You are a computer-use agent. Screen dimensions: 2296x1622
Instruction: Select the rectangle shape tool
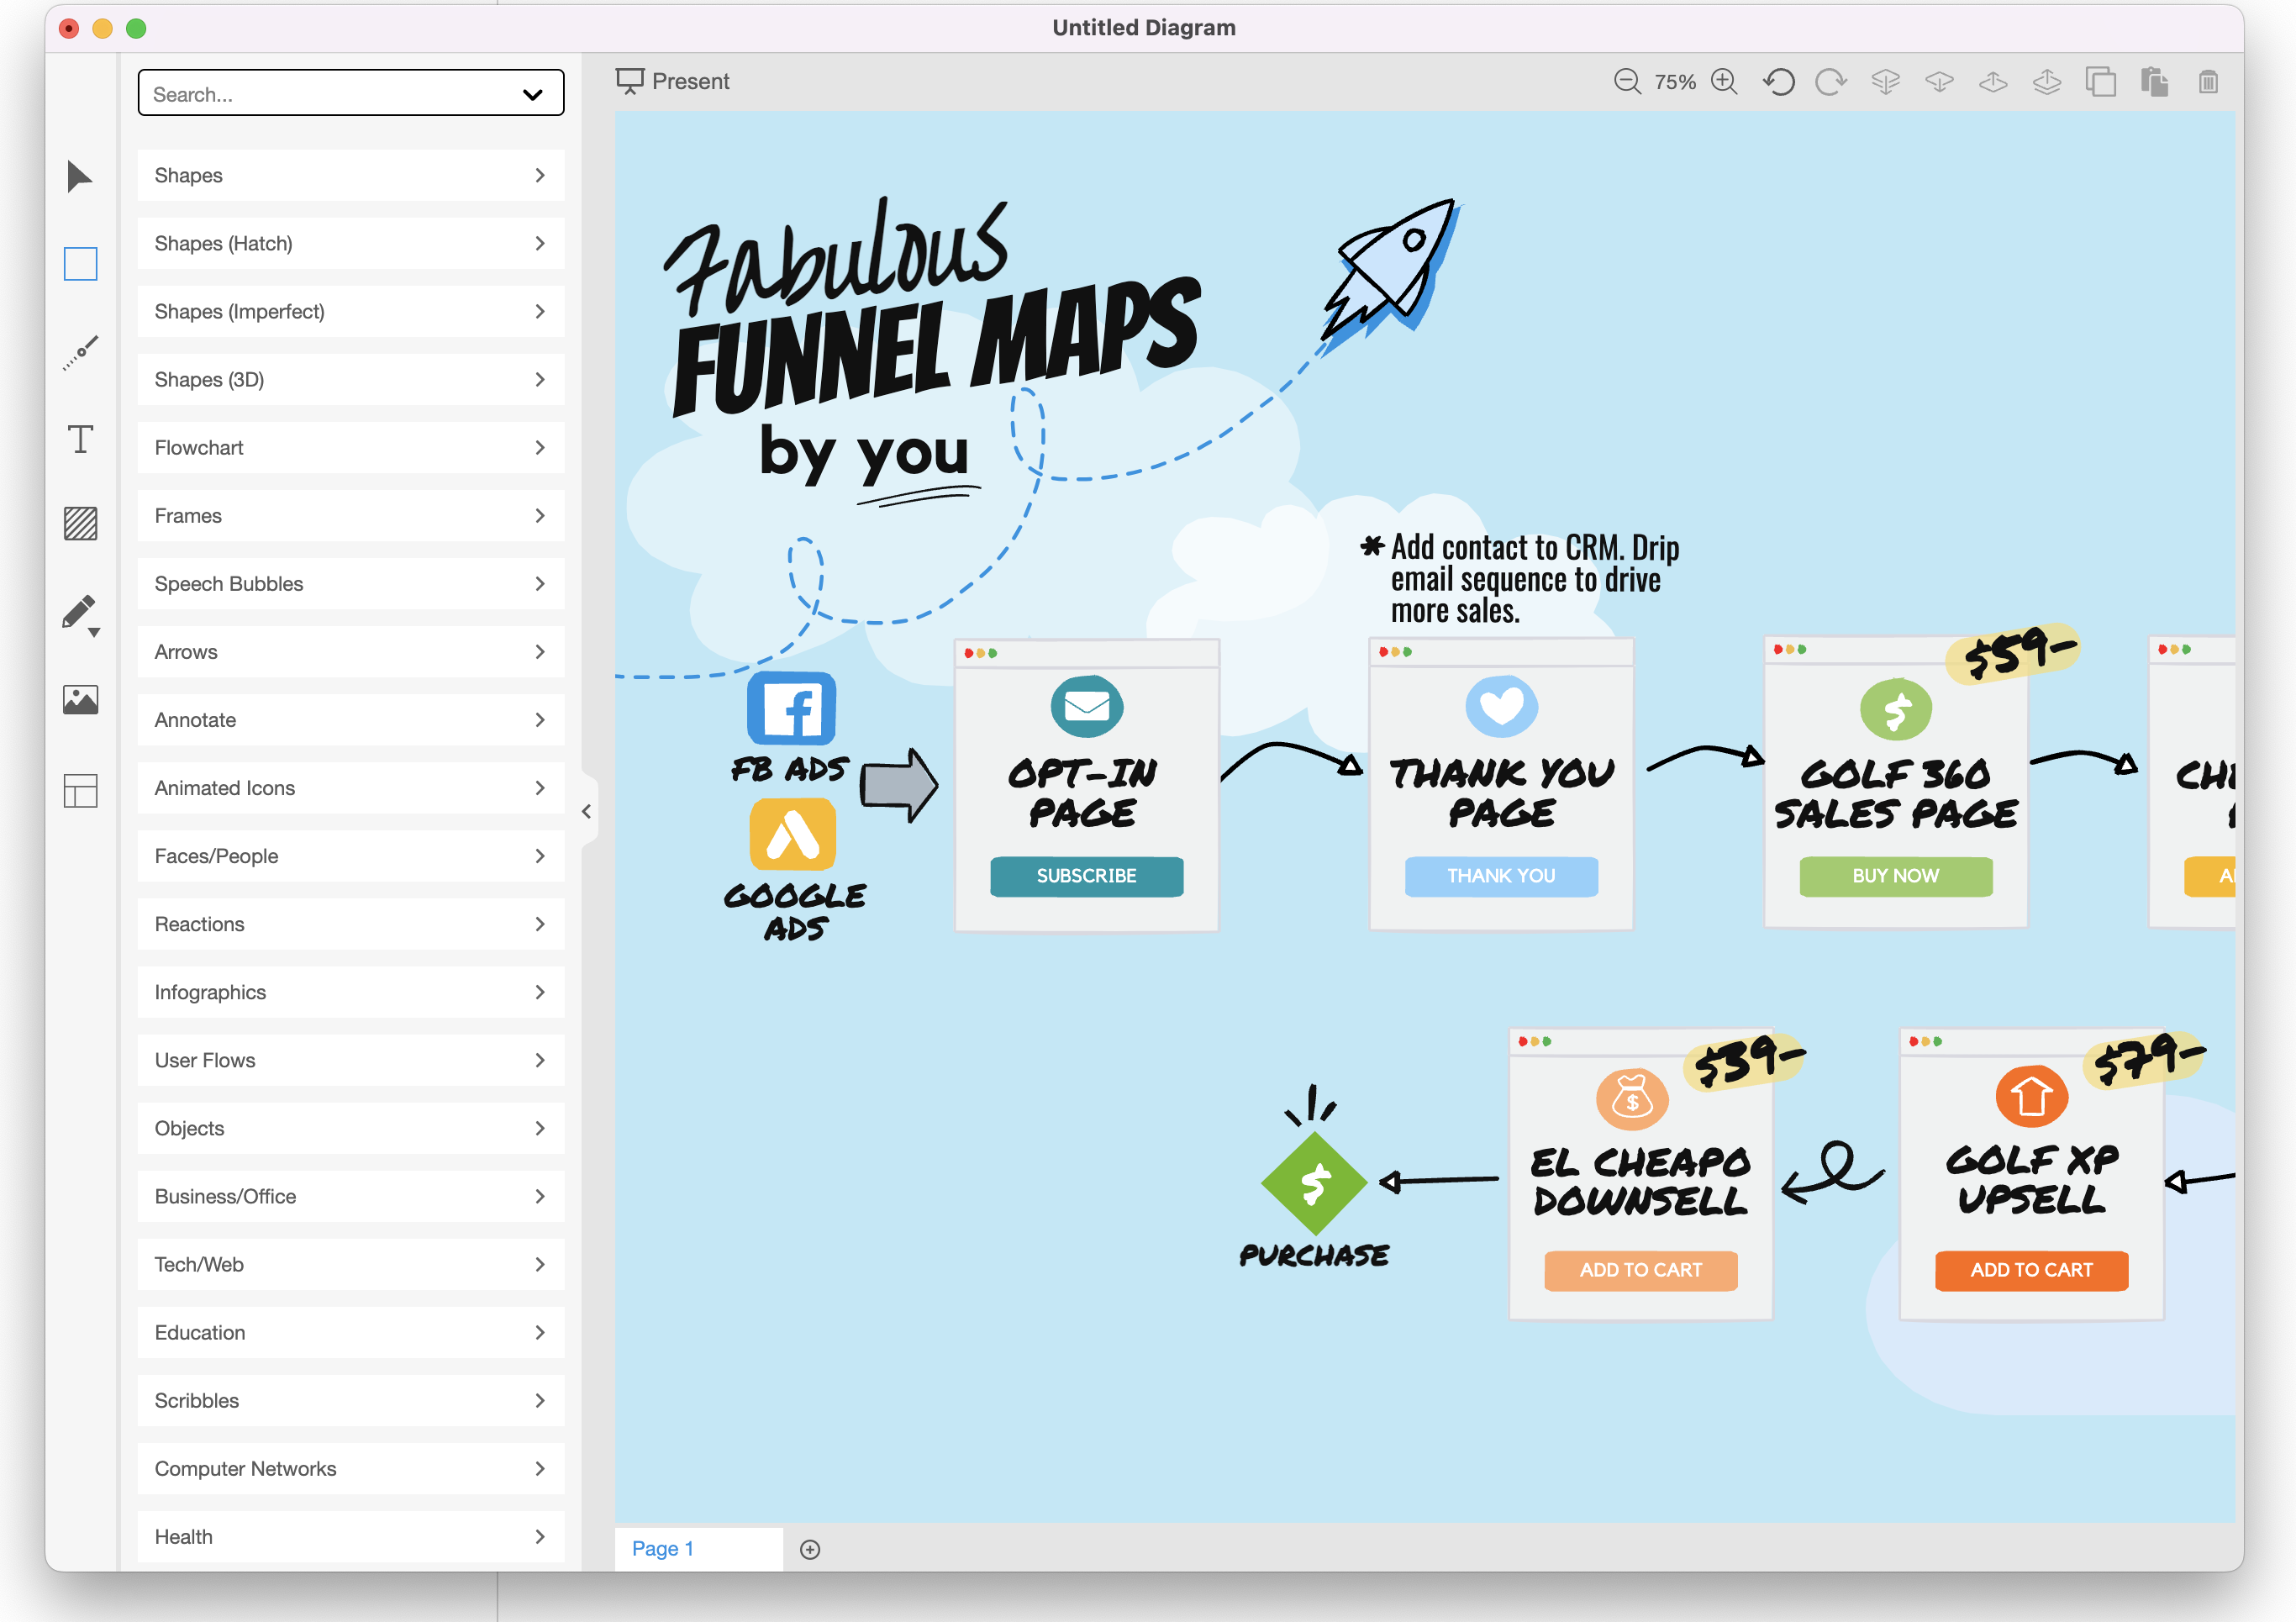pos(80,264)
